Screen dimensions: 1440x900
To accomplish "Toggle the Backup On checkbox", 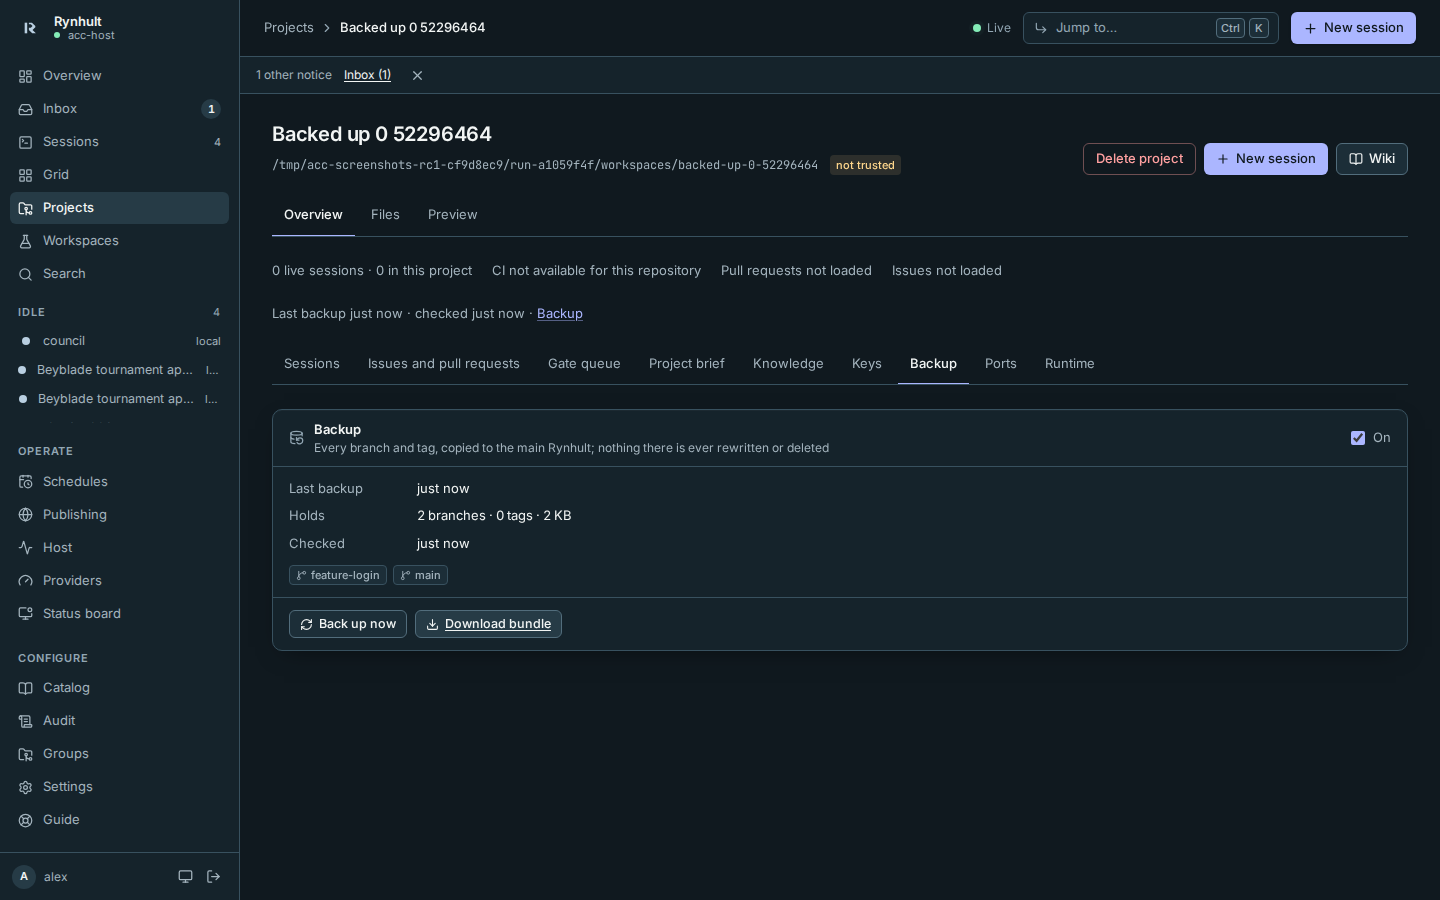I will coord(1358,438).
